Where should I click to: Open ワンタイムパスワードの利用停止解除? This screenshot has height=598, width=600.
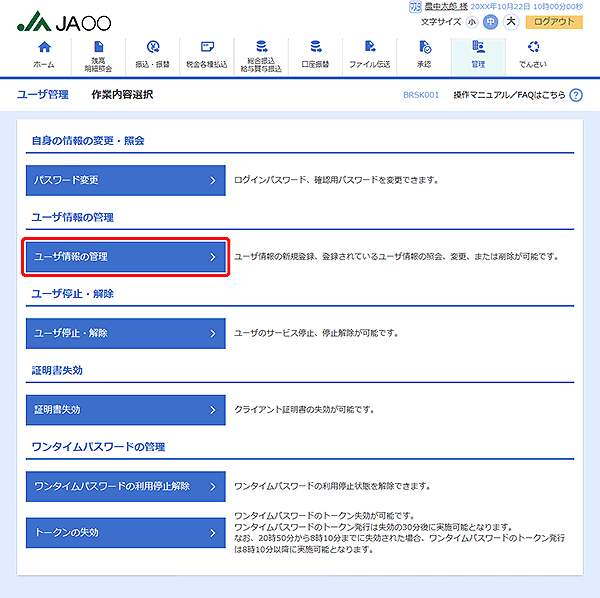(x=126, y=486)
